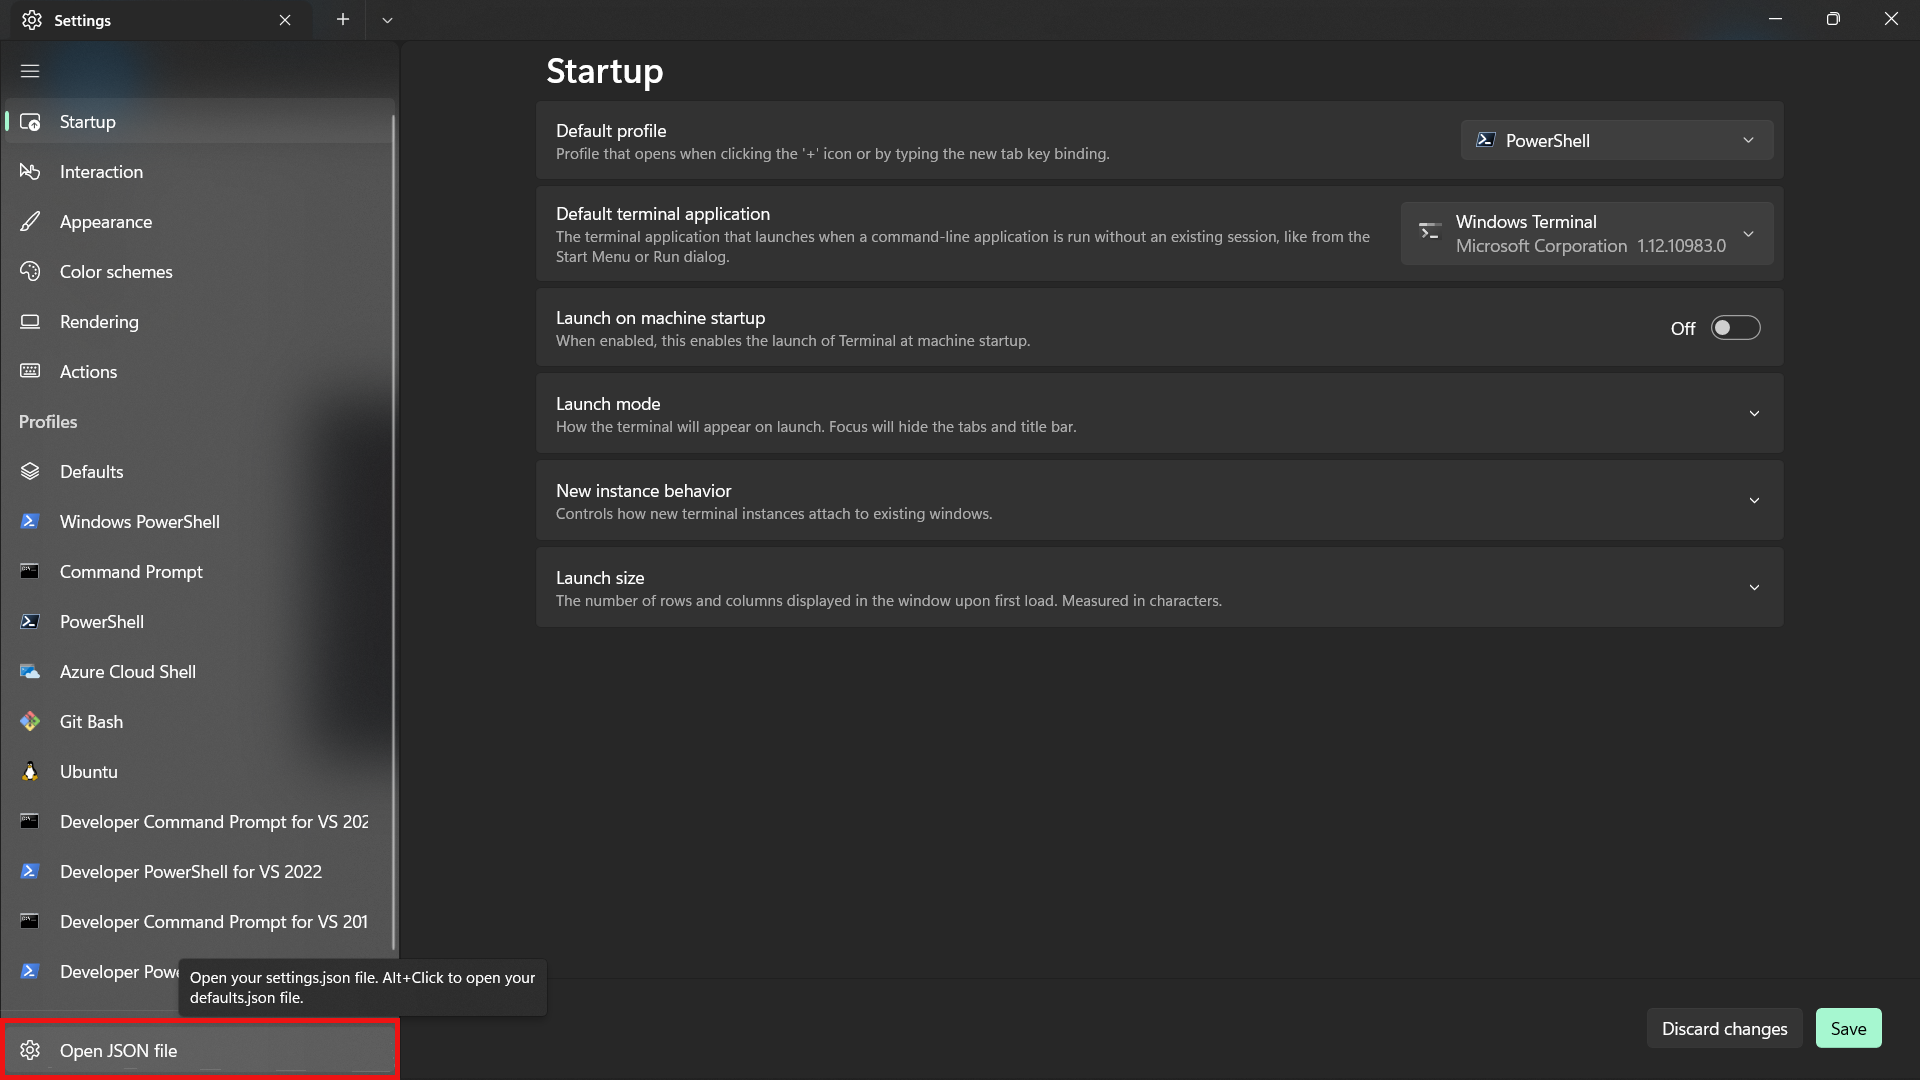Viewport: 1920px width, 1080px height.
Task: Click the Startup sidebar icon
Action: click(x=30, y=122)
